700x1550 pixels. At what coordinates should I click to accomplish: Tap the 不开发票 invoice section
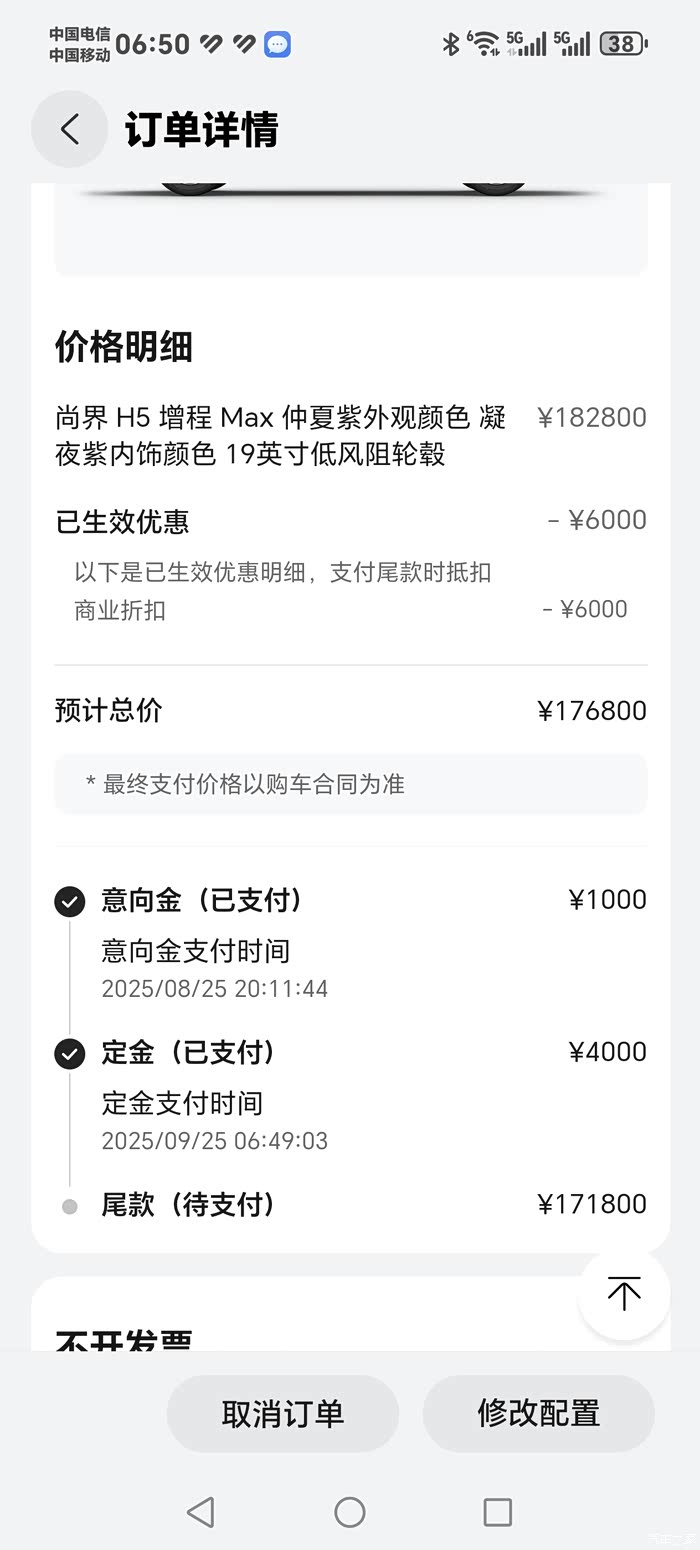pyautogui.click(x=125, y=1338)
